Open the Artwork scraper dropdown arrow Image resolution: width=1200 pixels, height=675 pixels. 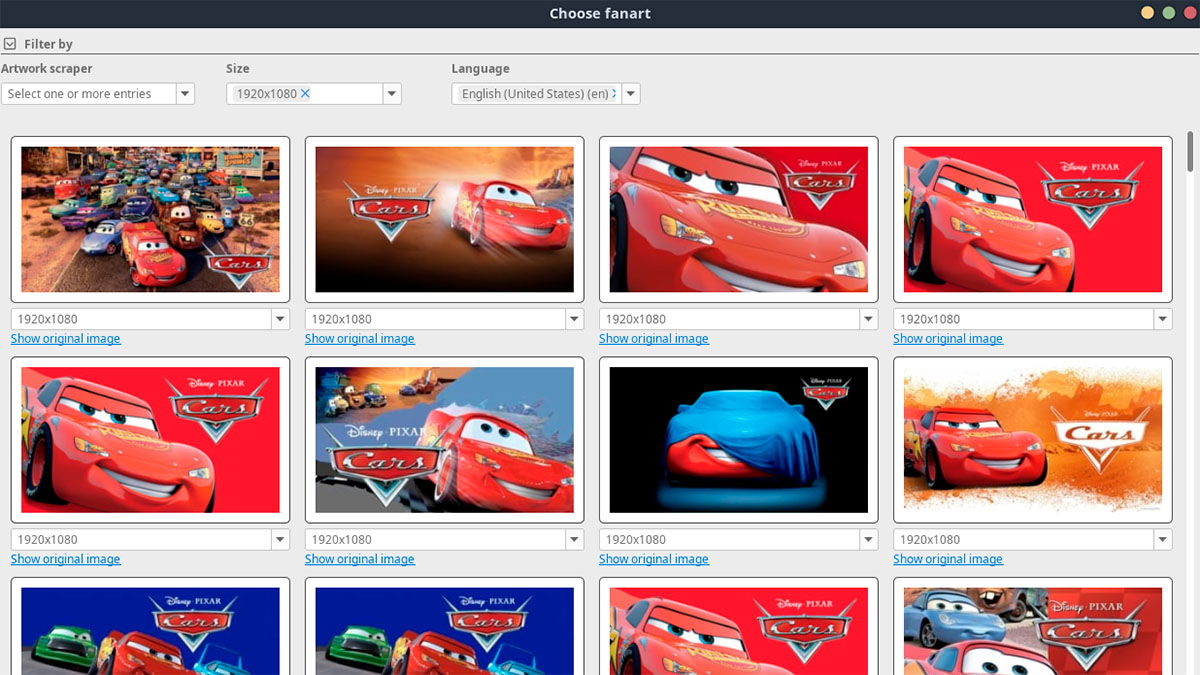point(185,94)
